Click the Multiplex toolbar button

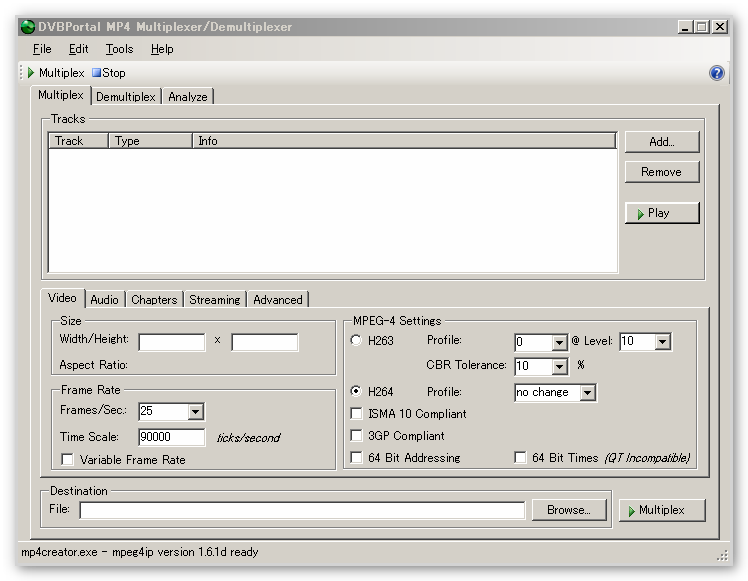point(56,73)
